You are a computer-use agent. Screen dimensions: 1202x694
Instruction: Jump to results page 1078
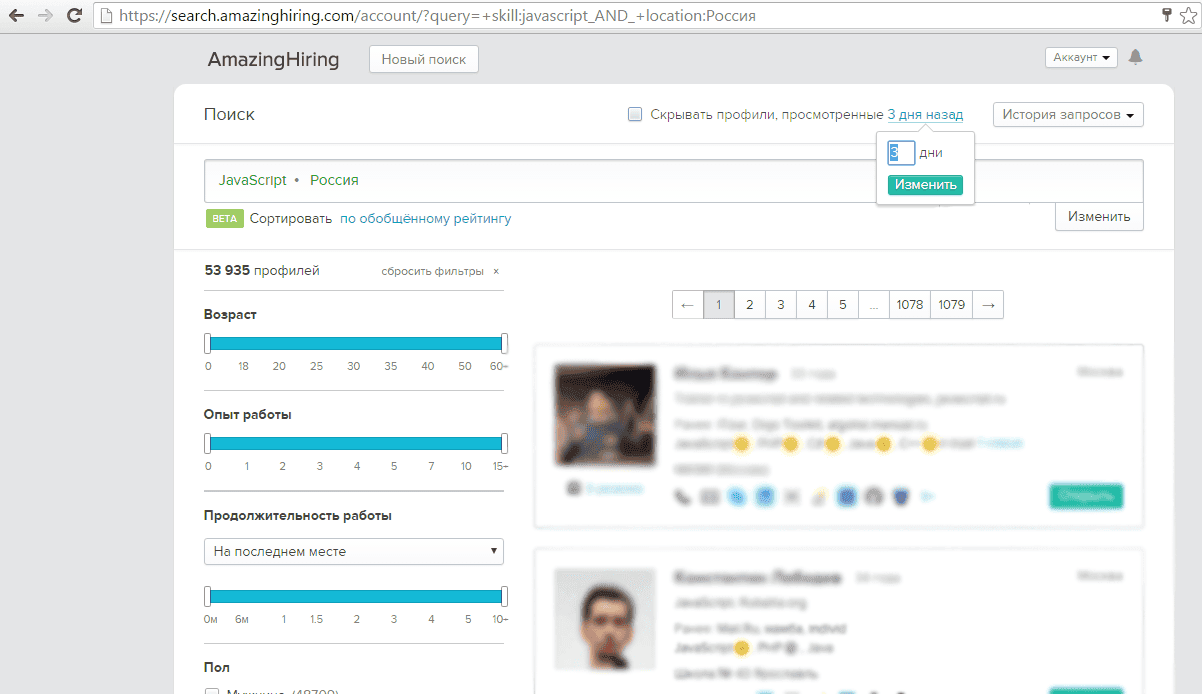(x=910, y=305)
